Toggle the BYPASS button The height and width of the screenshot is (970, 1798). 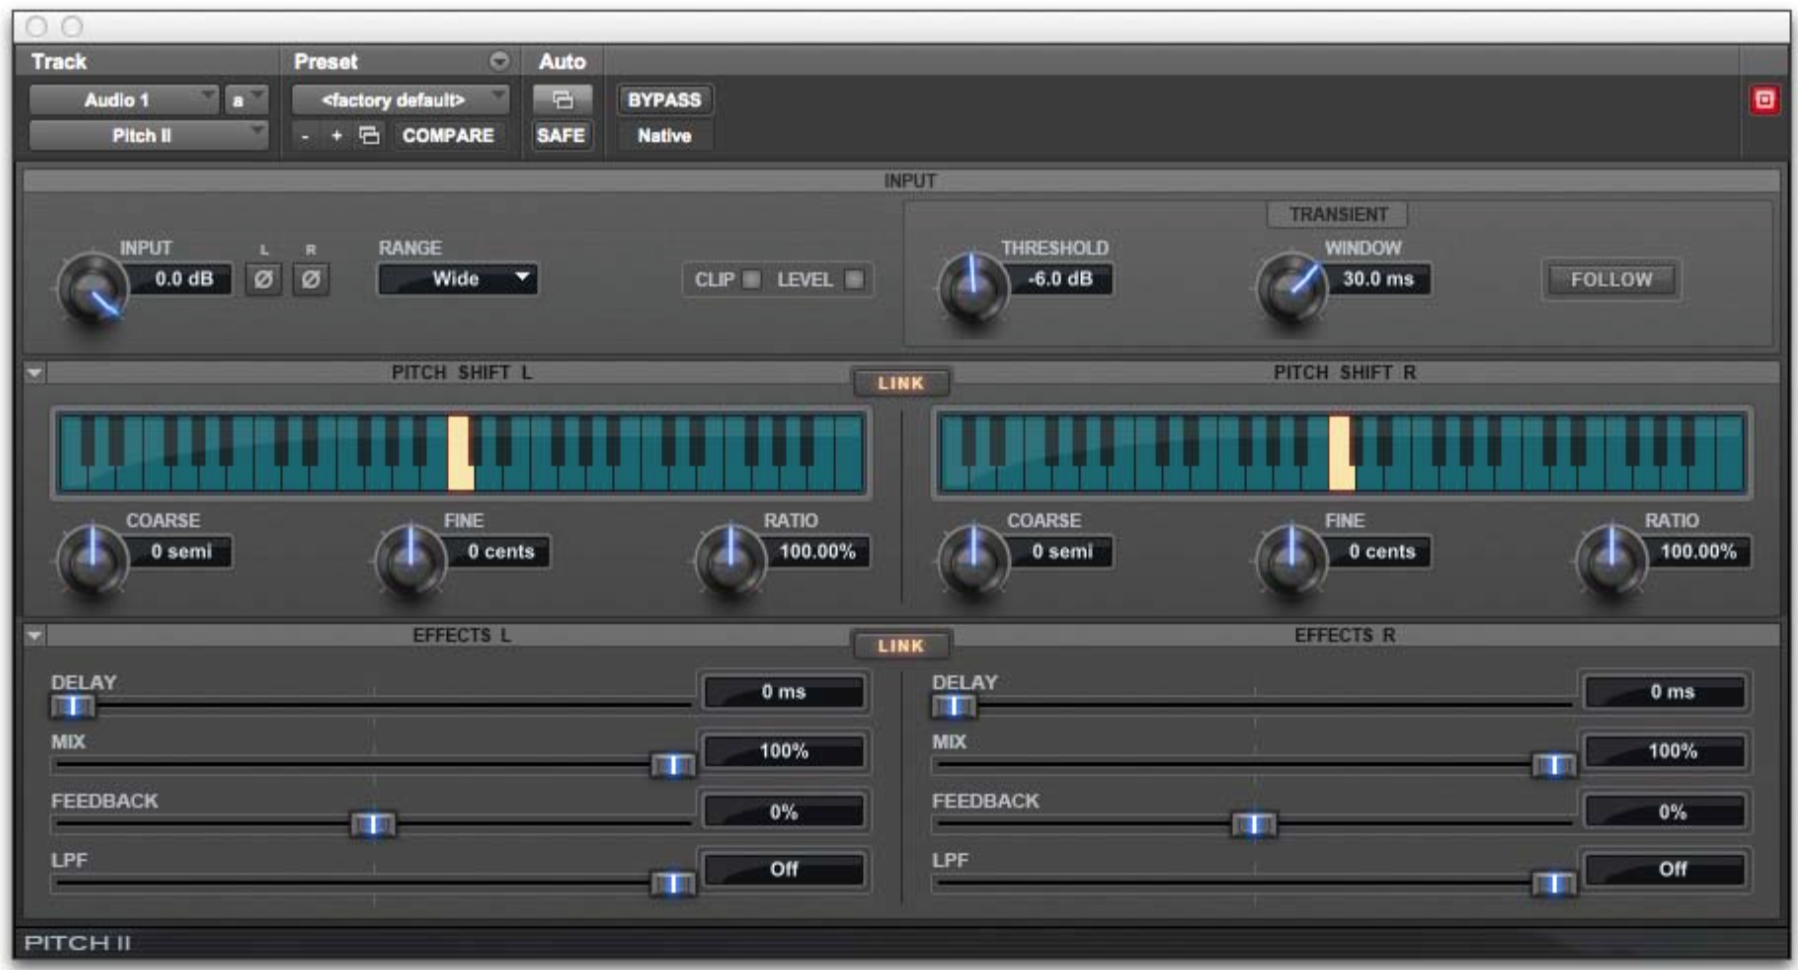[x=664, y=100]
